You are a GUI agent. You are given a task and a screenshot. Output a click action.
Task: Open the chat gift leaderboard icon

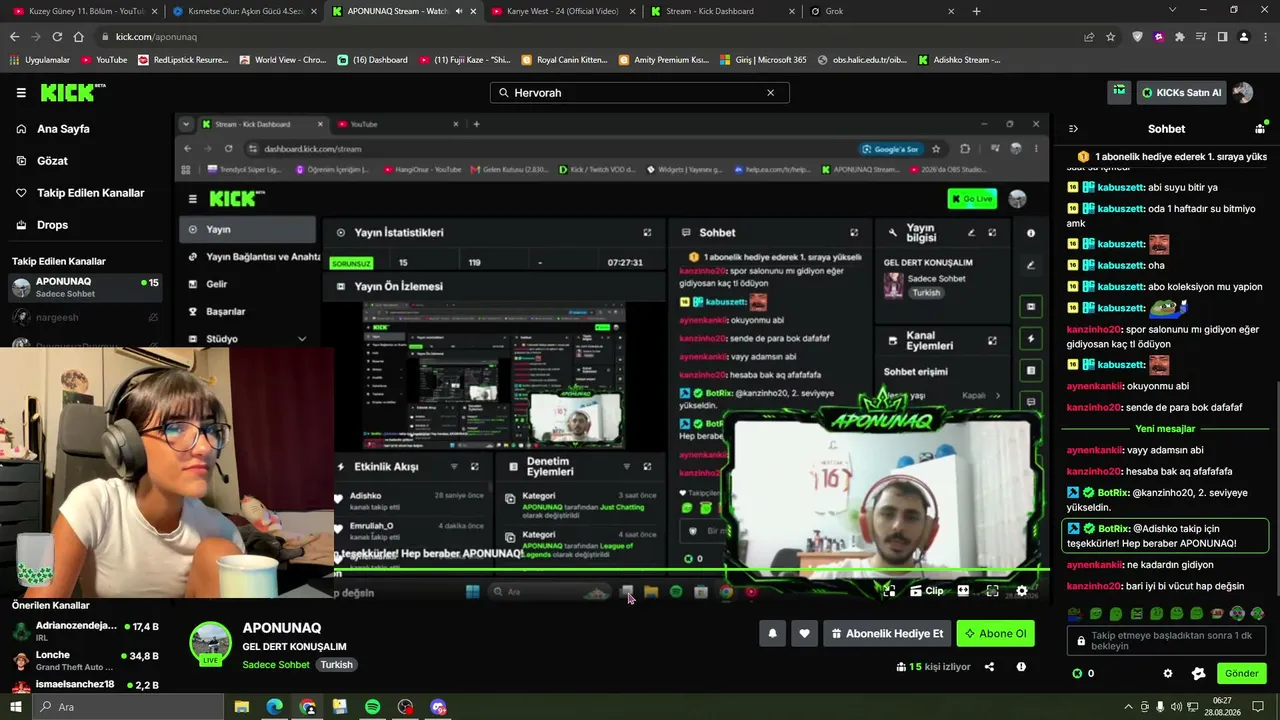[x=1260, y=129]
